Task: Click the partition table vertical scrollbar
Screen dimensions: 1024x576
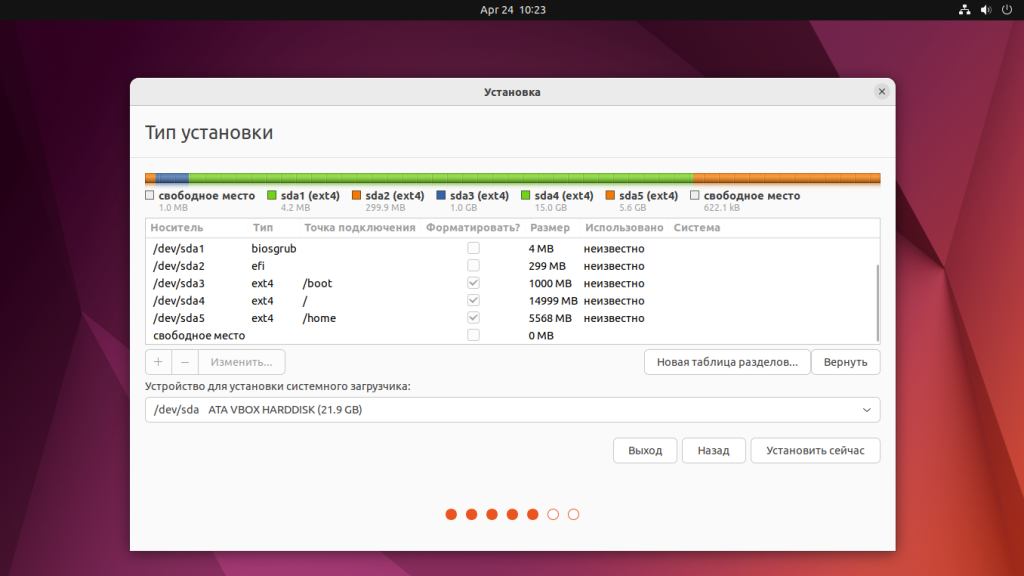Action: tap(877, 300)
